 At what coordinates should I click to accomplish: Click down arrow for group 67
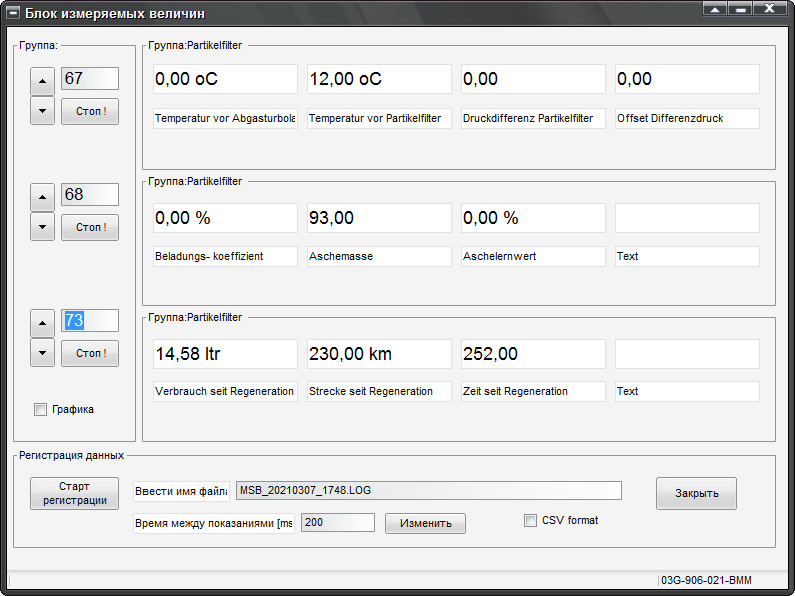[x=42, y=110]
